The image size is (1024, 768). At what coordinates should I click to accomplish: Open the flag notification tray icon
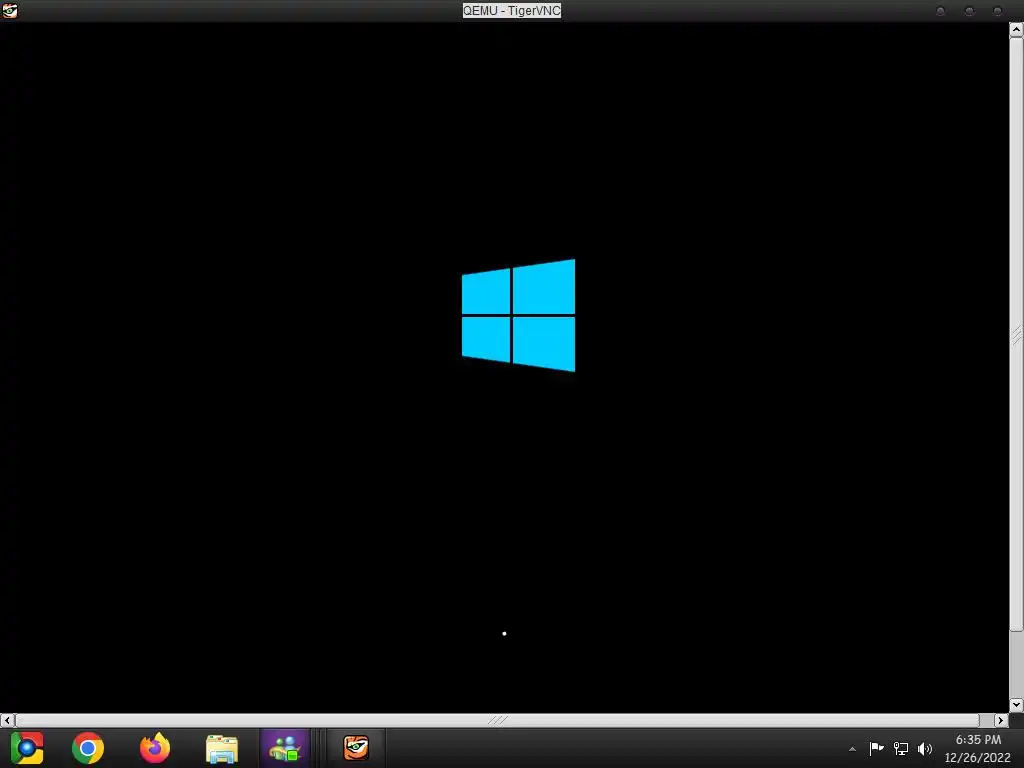(876, 748)
